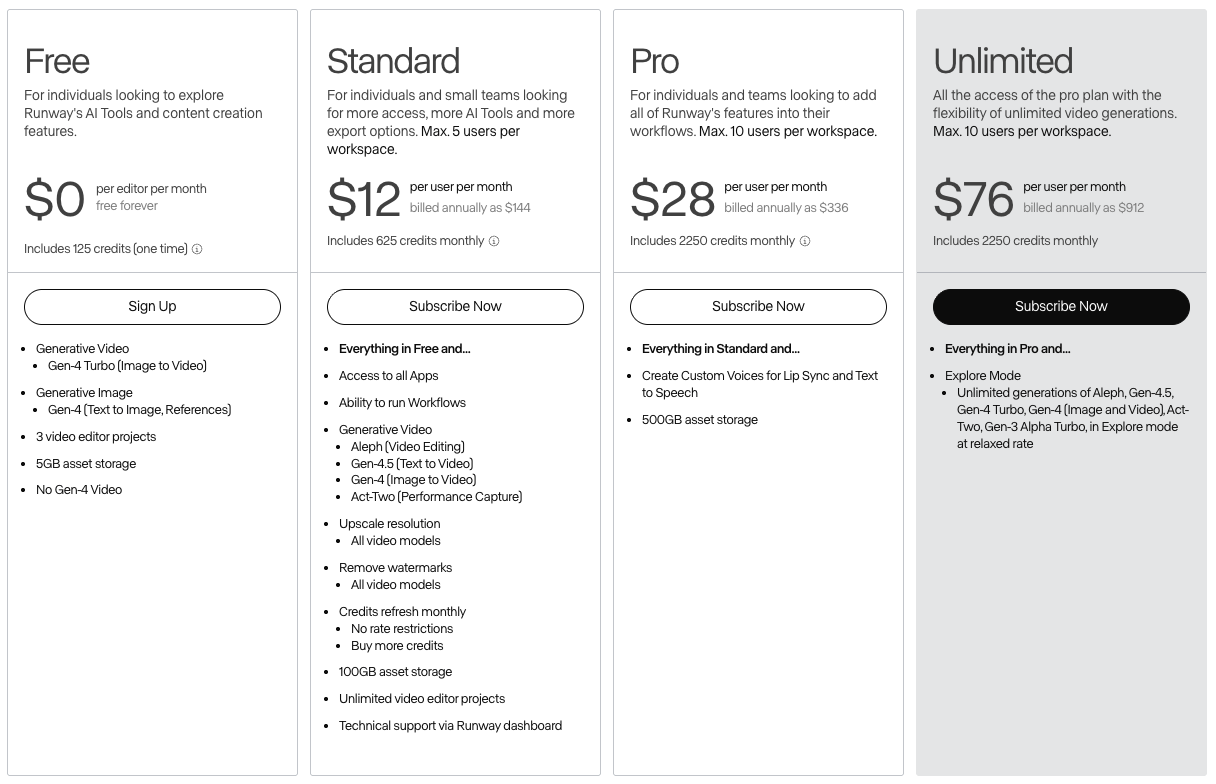Click 'Ability to run Workflows' item
The width and height of the screenshot is (1216, 784).
[x=402, y=403]
